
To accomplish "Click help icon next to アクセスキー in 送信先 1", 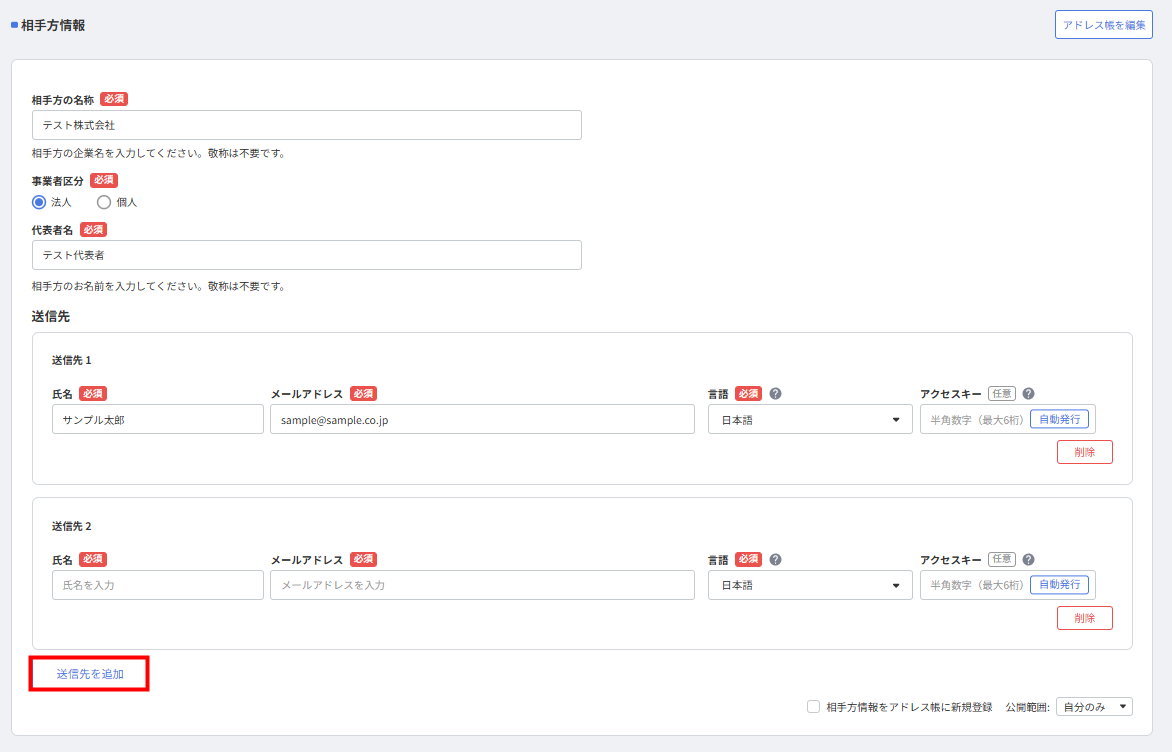I will coord(1028,394).
